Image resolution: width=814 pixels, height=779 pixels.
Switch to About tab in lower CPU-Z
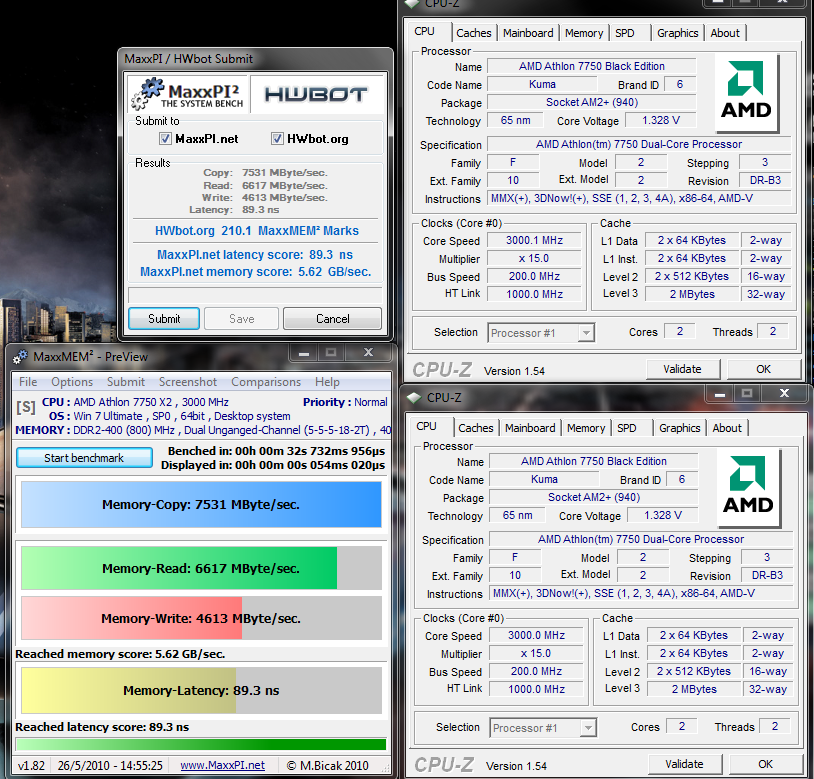point(727,428)
